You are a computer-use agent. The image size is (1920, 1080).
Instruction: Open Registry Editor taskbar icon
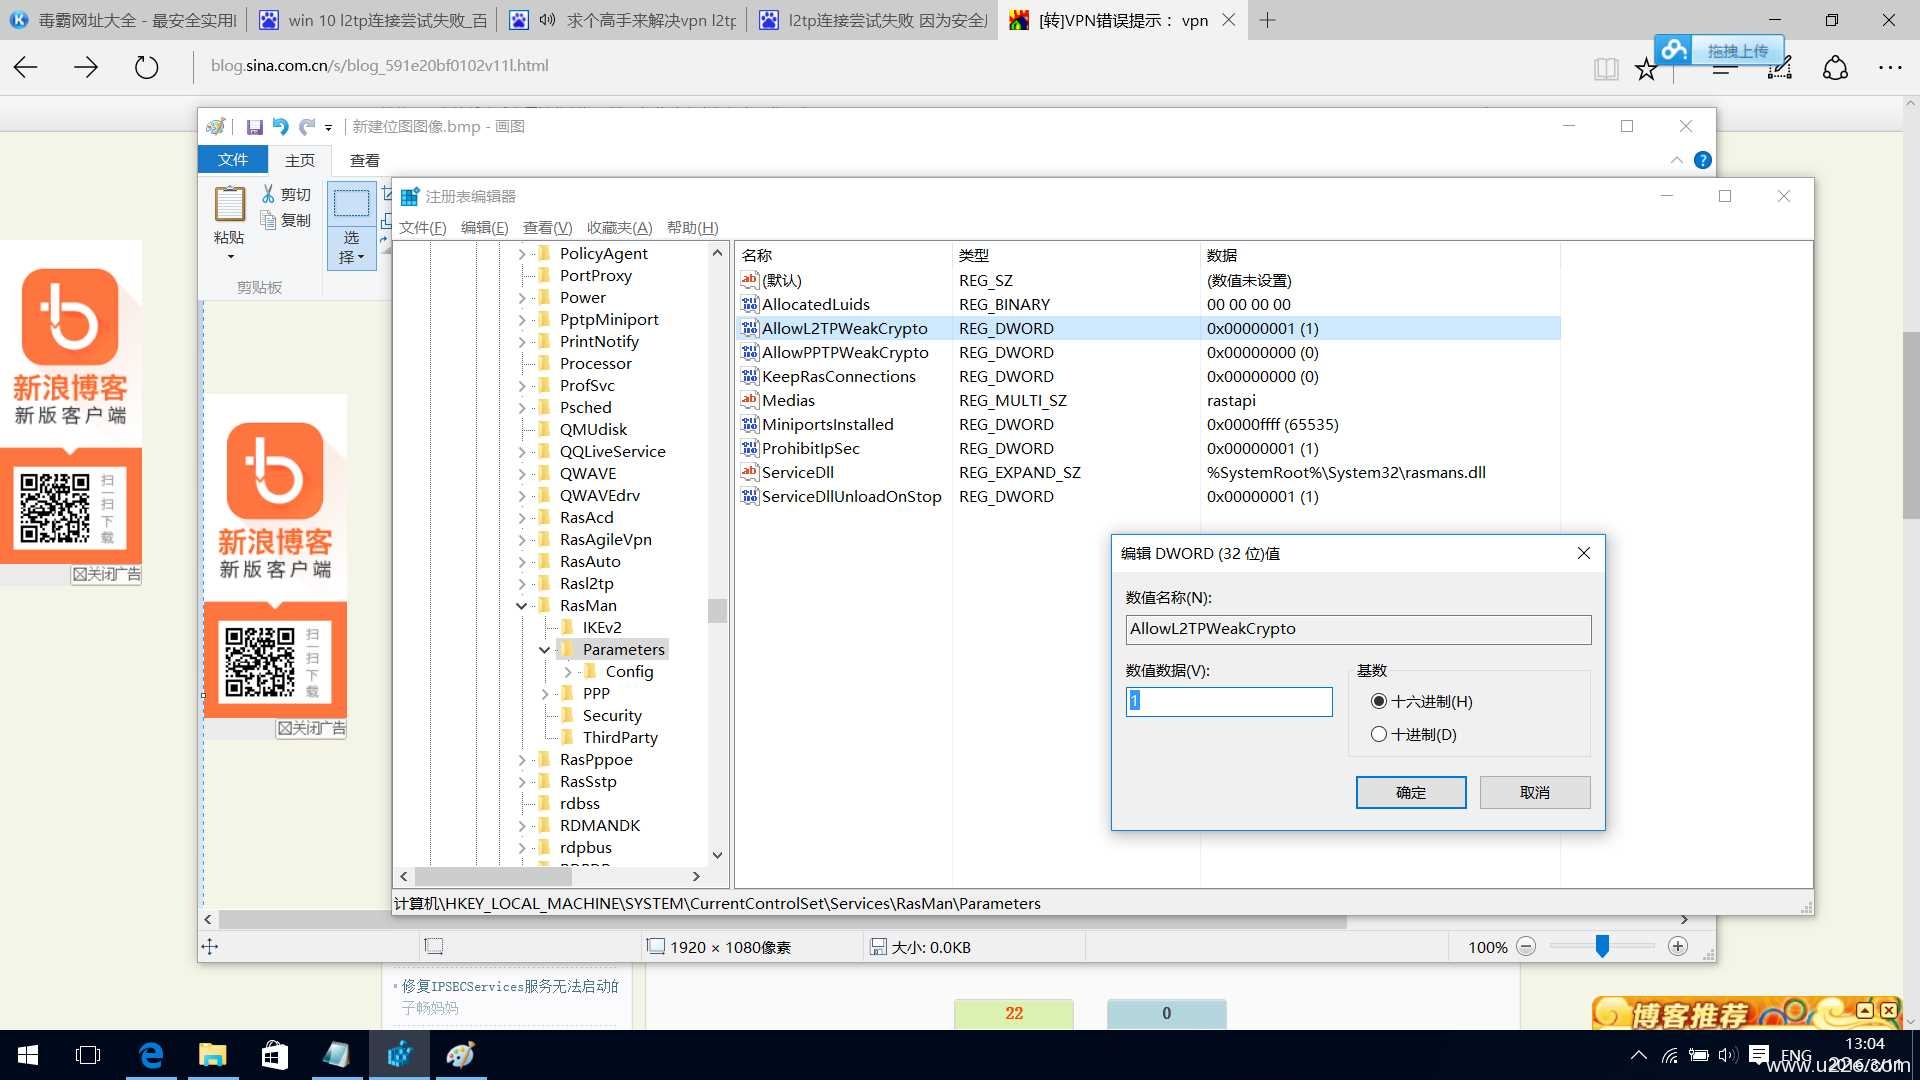pyautogui.click(x=399, y=1055)
